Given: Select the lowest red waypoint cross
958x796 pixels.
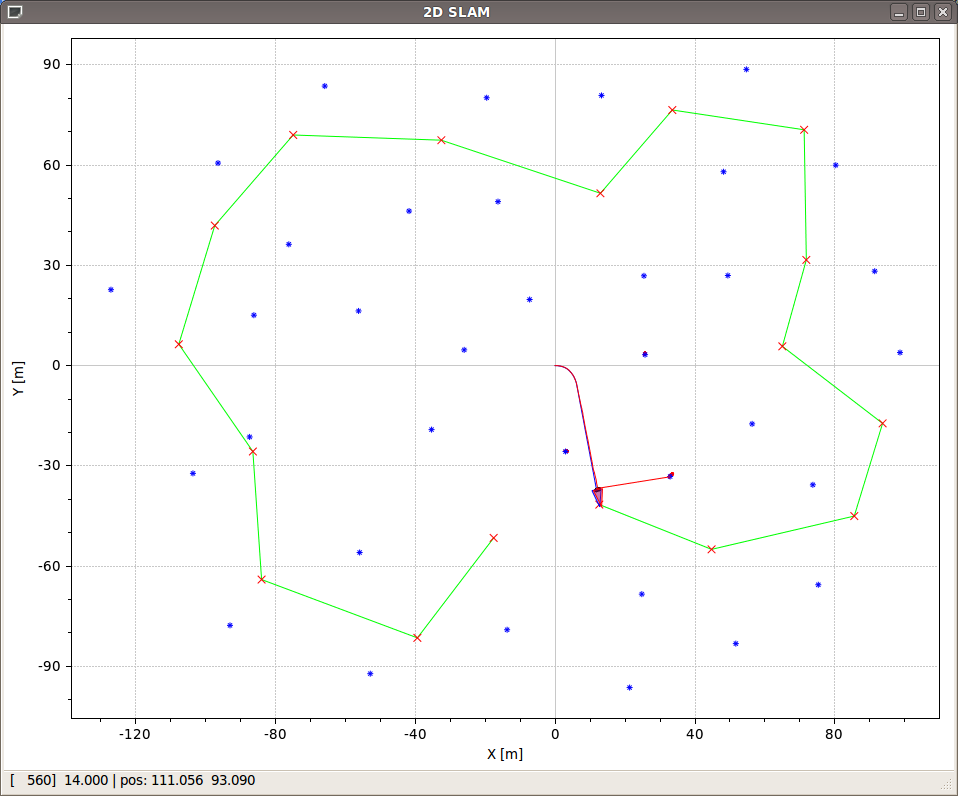Looking at the screenshot, I should (x=417, y=638).
